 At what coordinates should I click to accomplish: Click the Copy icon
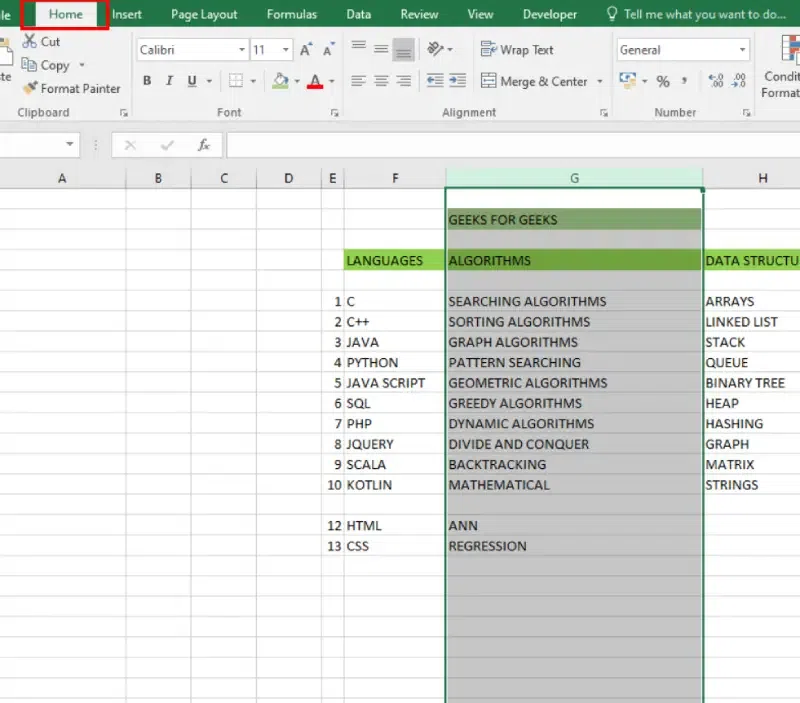coord(29,65)
